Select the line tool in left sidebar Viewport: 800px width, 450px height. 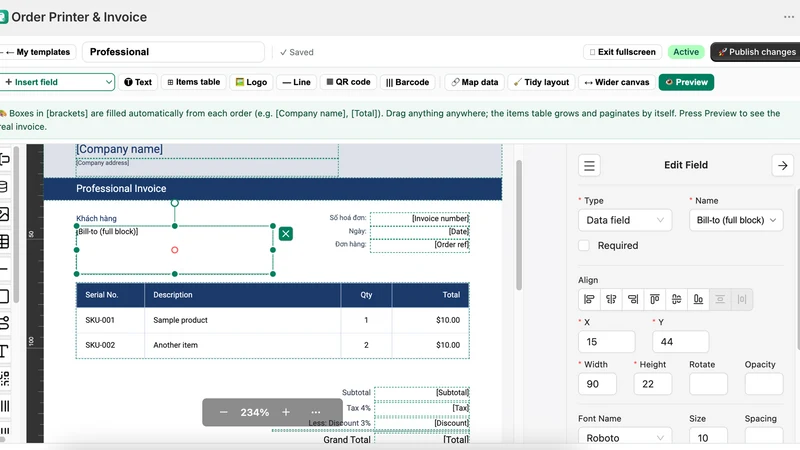tap(4, 269)
